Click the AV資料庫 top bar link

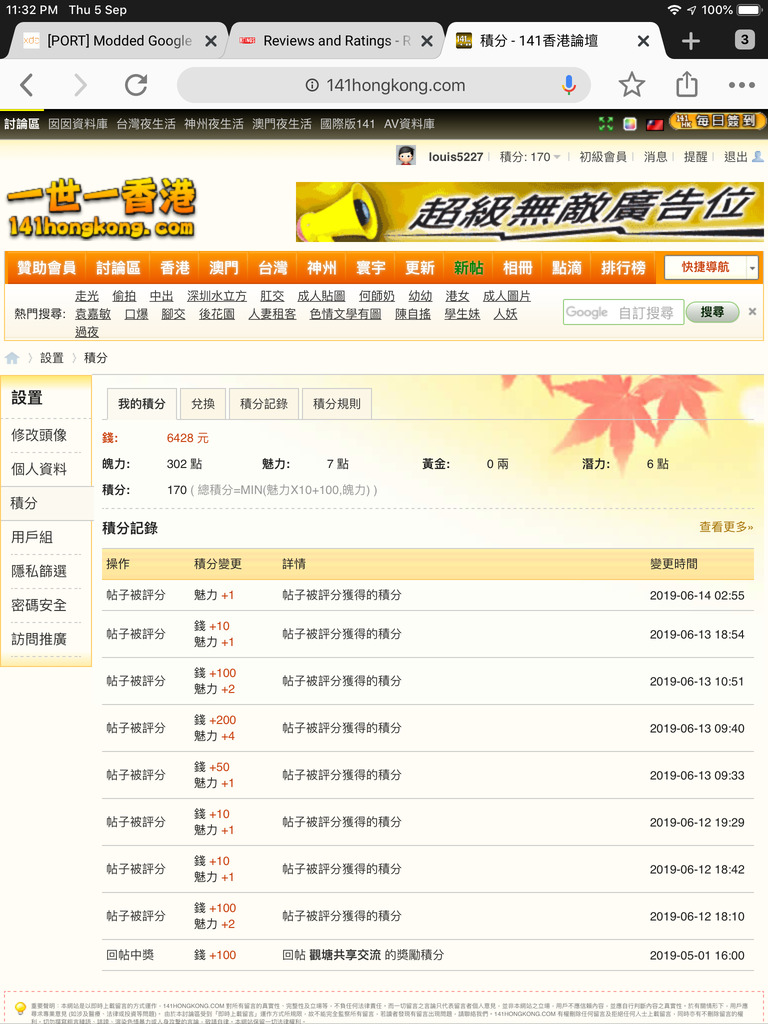(409, 123)
